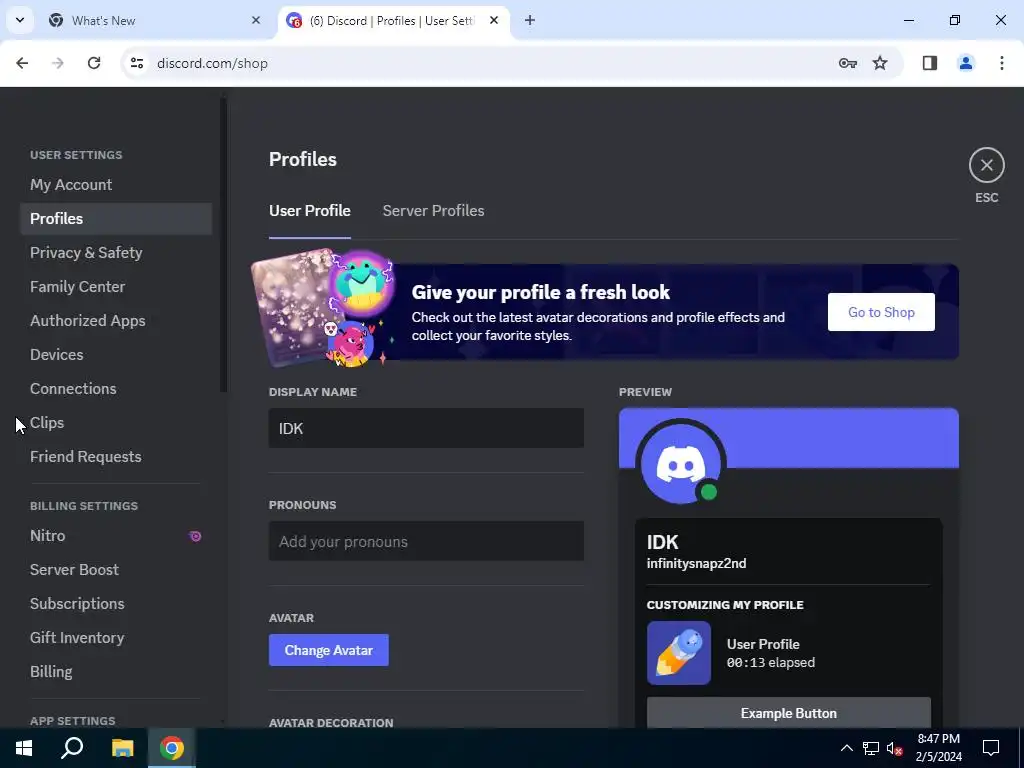The image size is (1024, 768).
Task: Click the pencil User Profile activity icon
Action: 679,653
